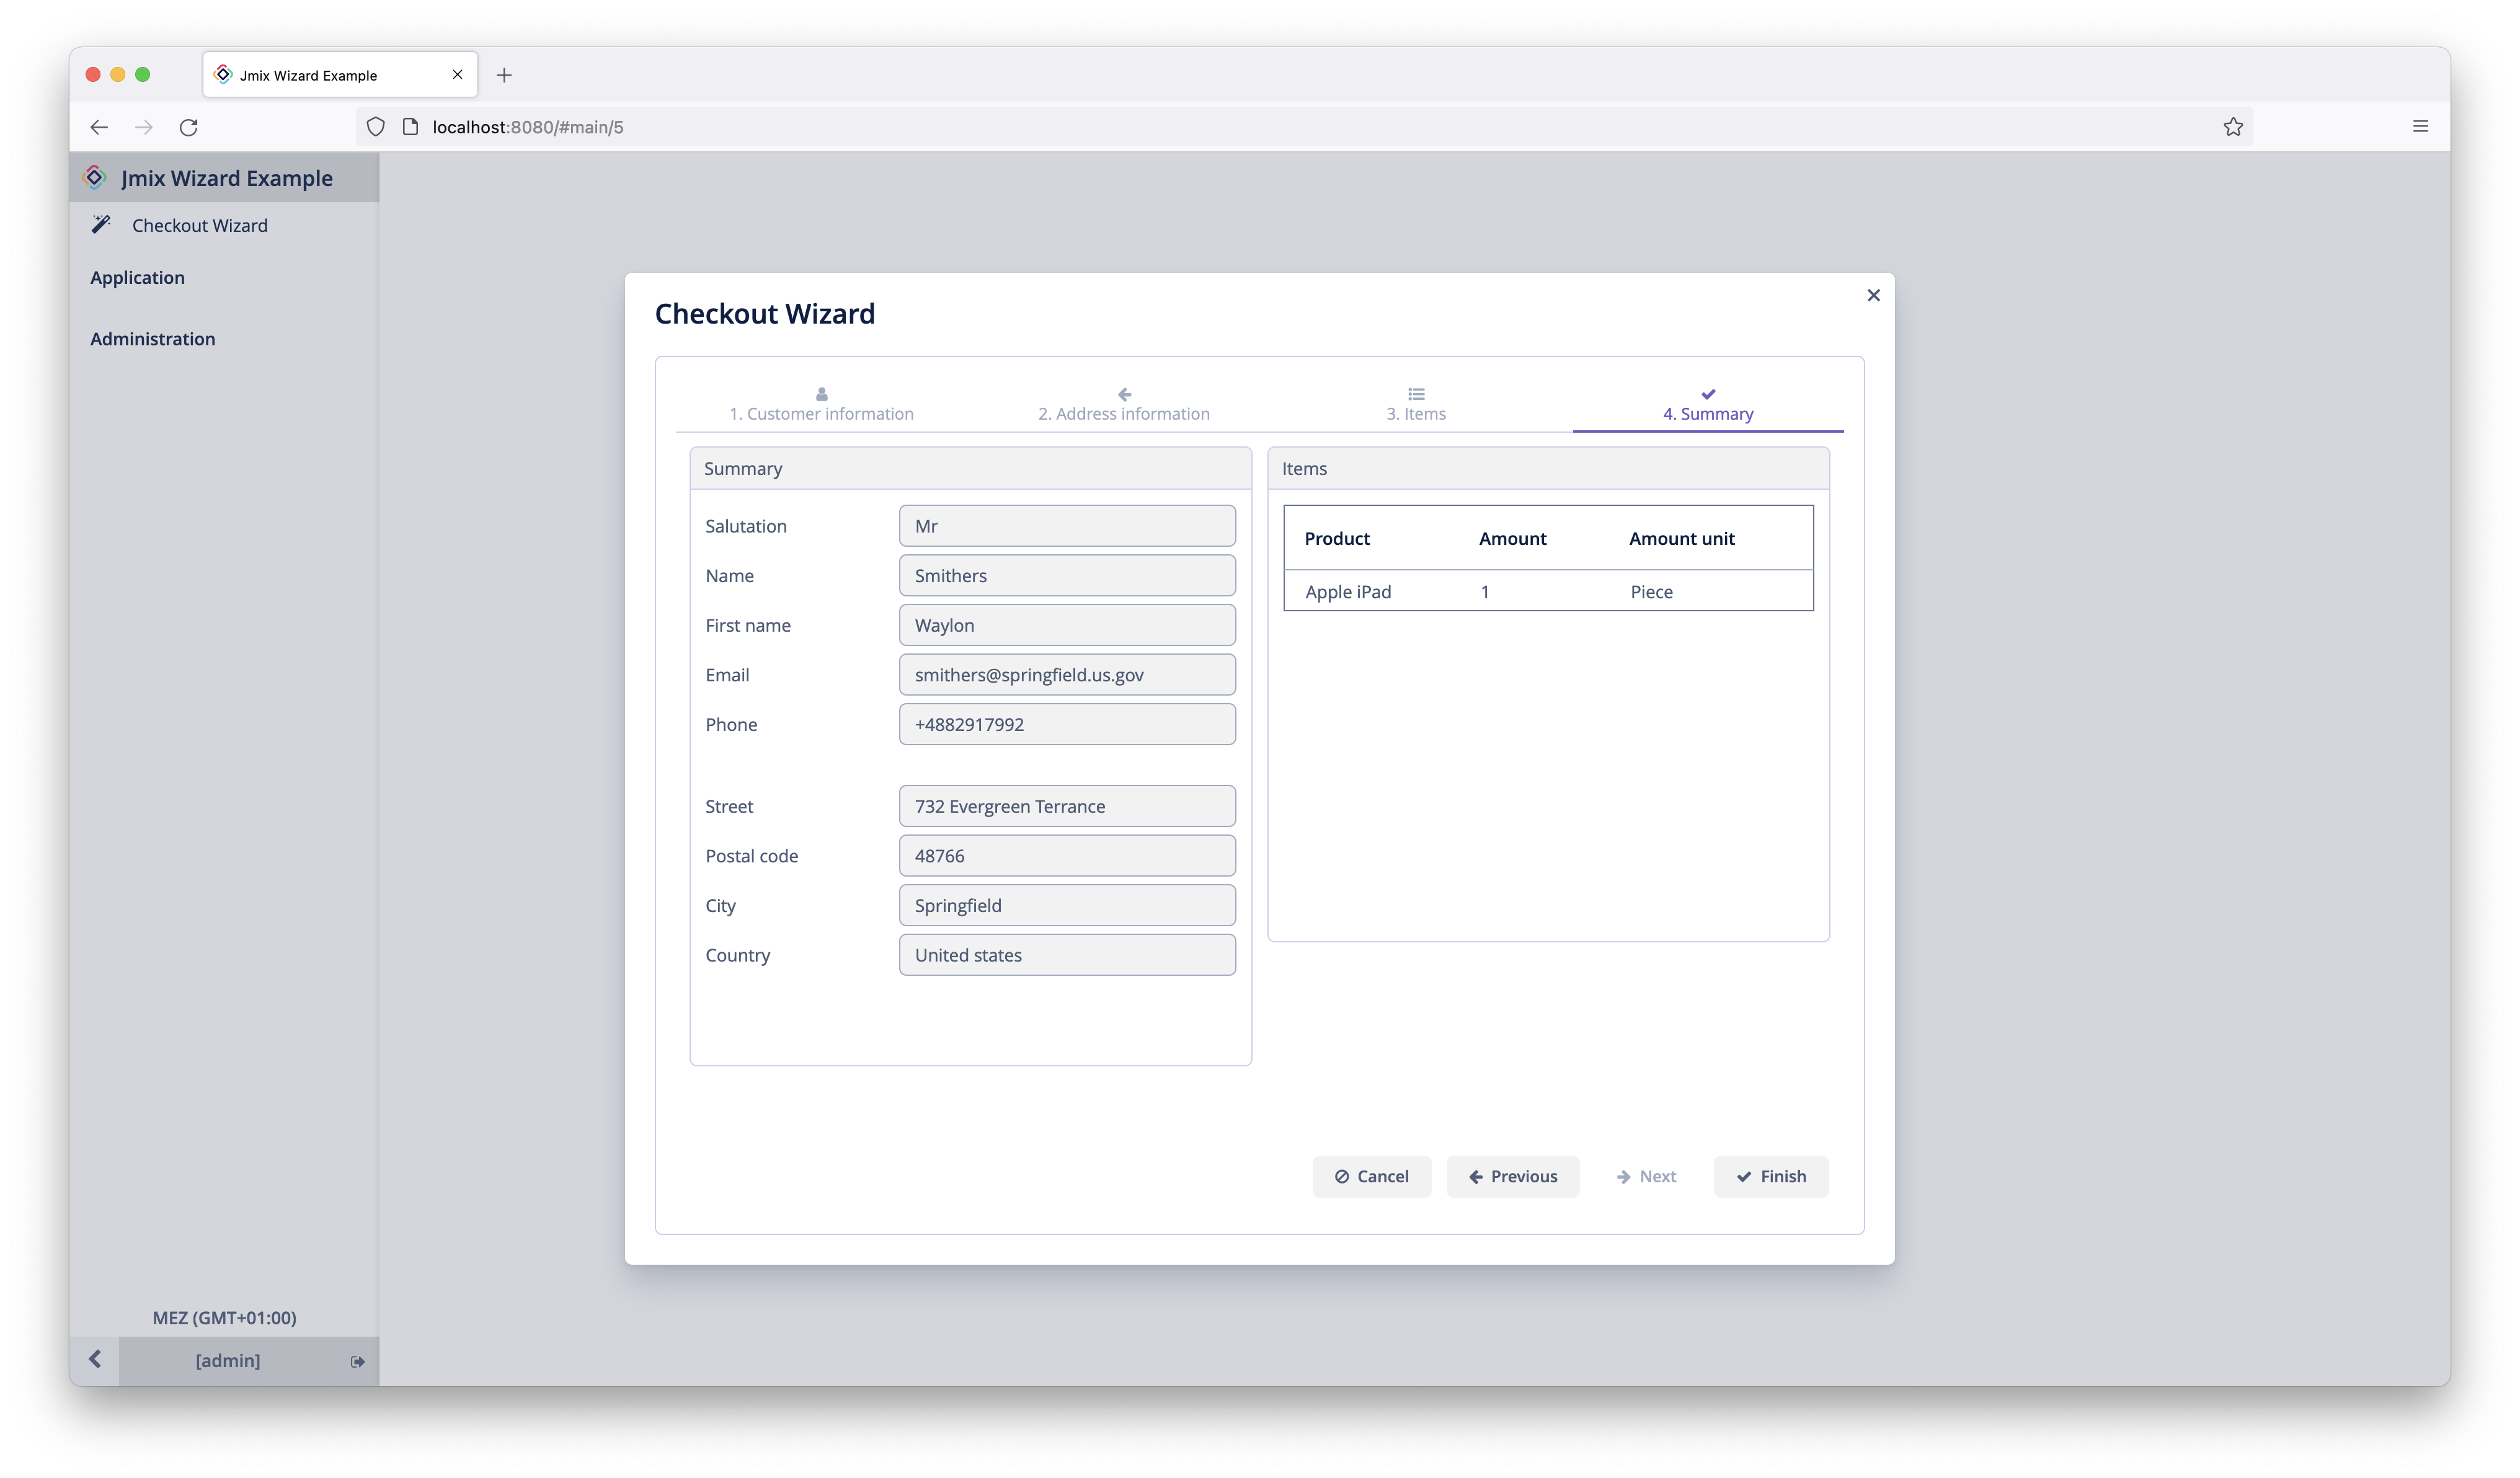Open a new browser tab
The height and width of the screenshot is (1478, 2520).
click(x=504, y=75)
